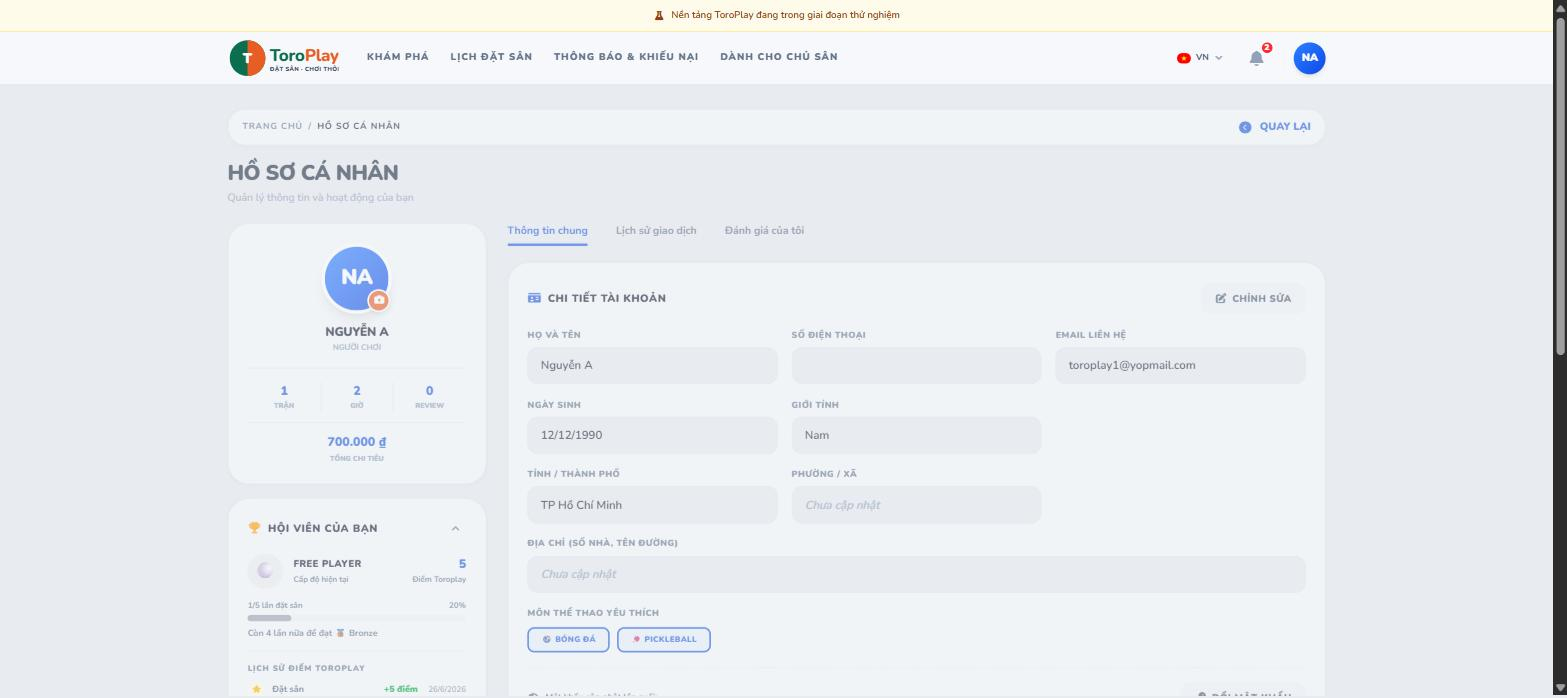The width and height of the screenshot is (1567, 698).
Task: Click the flask icon in the test banner
Action: point(659,15)
